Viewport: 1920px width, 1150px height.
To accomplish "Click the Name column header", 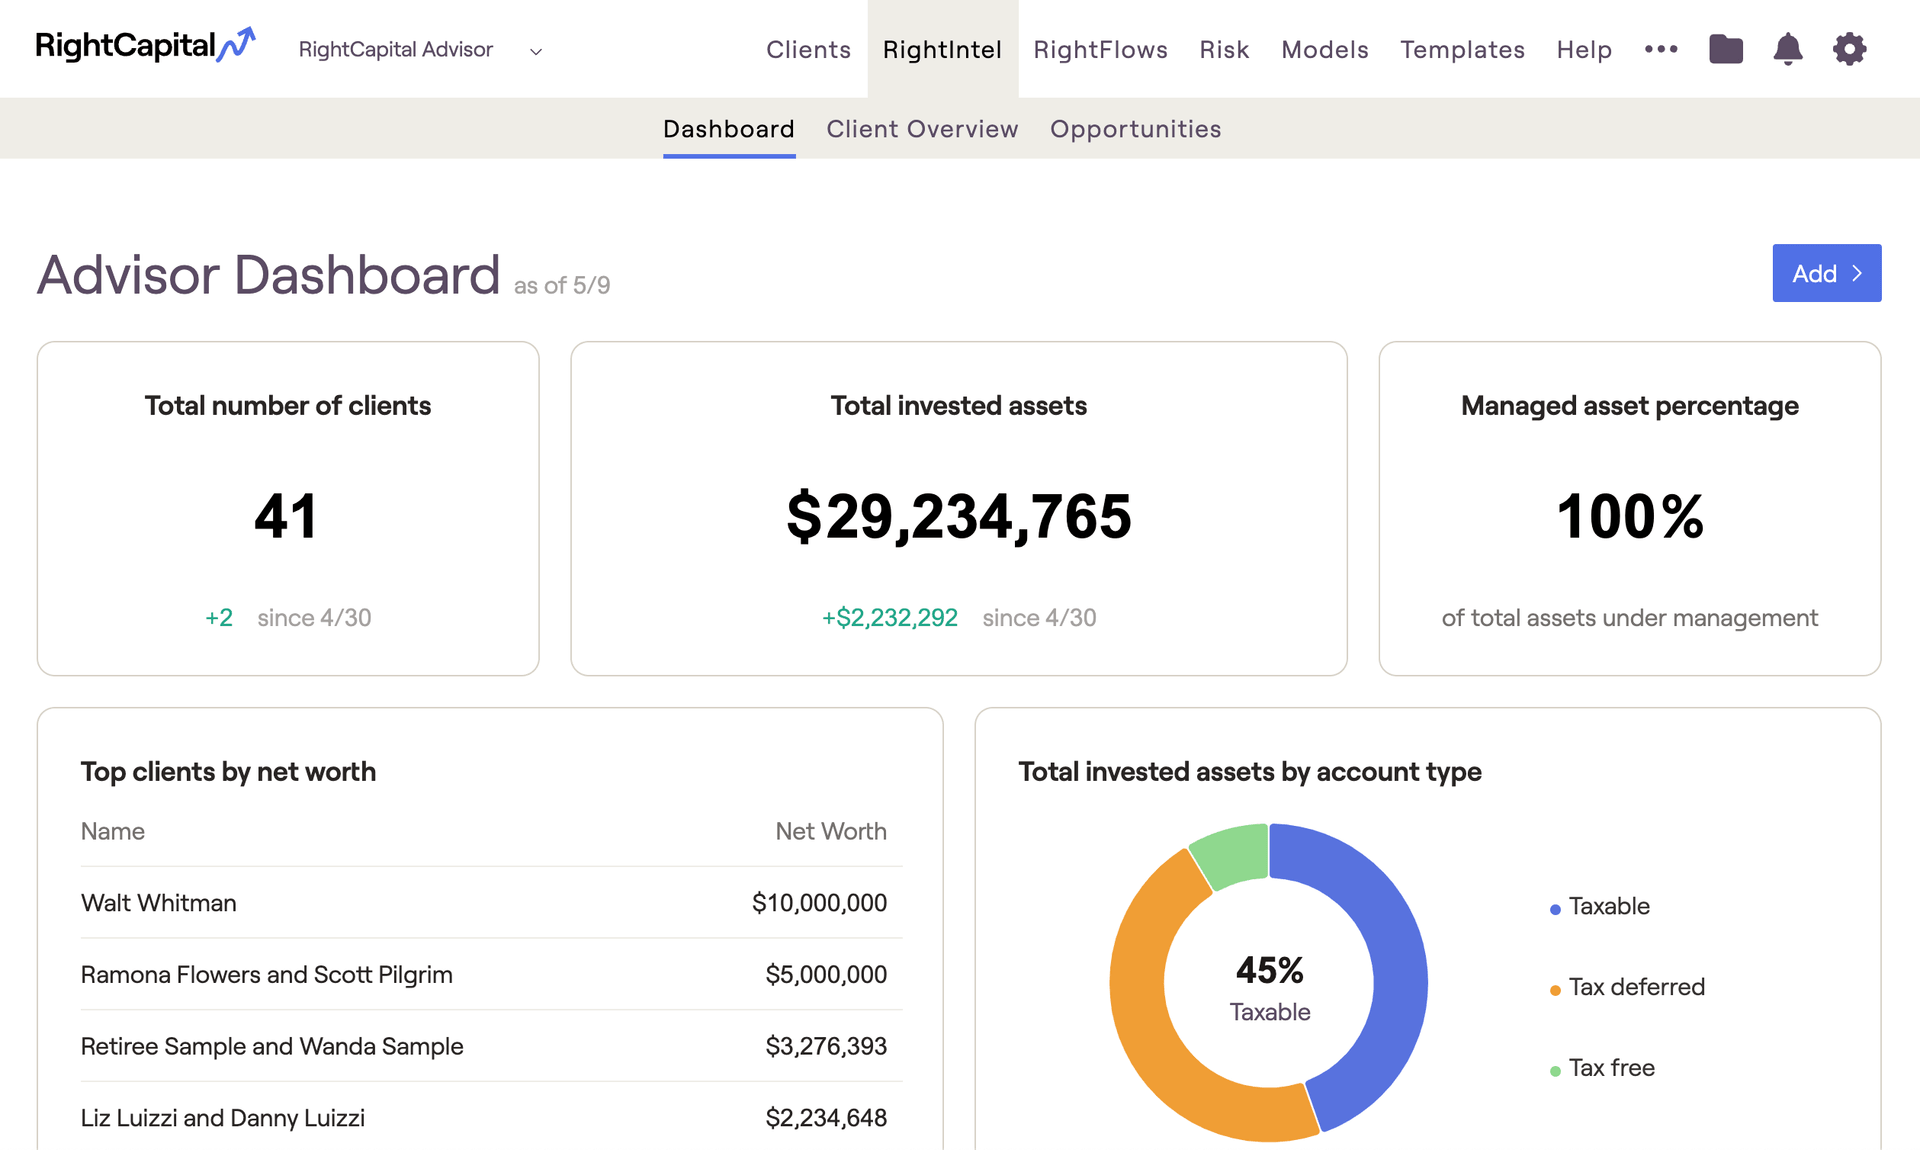I will pyautogui.click(x=113, y=831).
